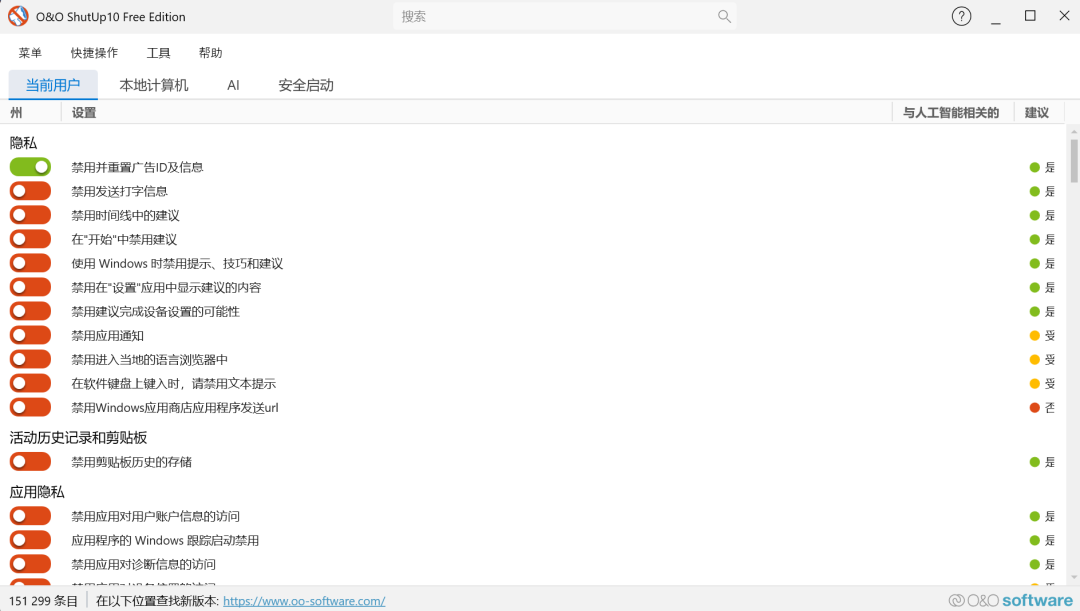The image size is (1080, 611).
Task: Enable the 禁用时间线中的建议 toggle
Action: point(30,215)
